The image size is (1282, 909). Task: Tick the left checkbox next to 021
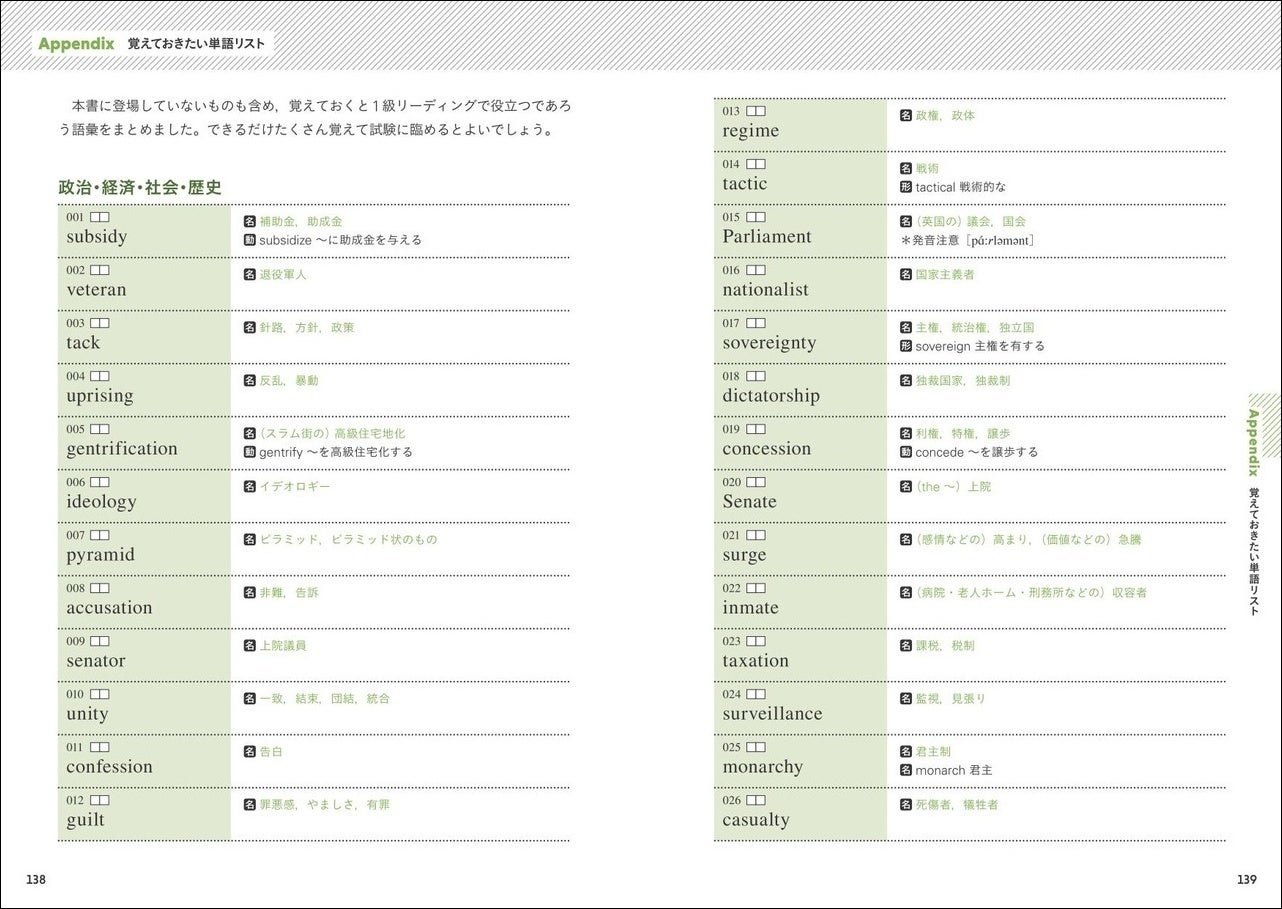point(751,535)
